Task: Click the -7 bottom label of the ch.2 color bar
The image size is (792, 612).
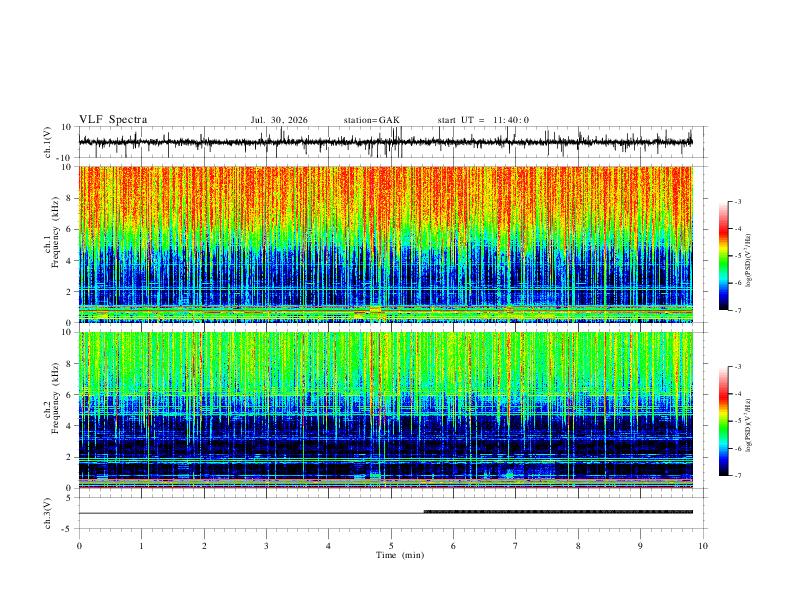Action: point(737,475)
